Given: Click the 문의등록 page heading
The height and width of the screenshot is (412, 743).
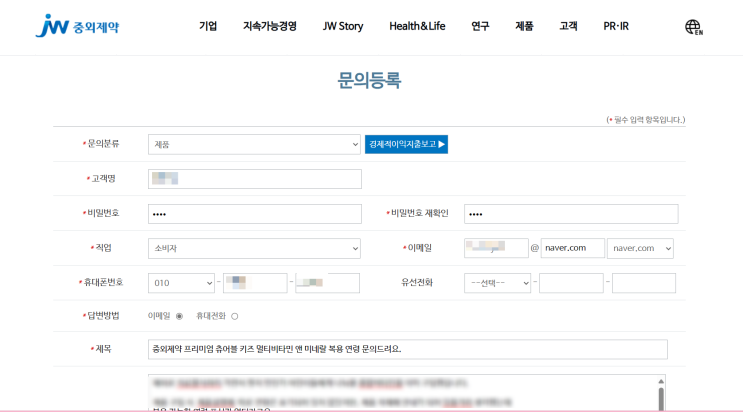Looking at the screenshot, I should [369, 80].
